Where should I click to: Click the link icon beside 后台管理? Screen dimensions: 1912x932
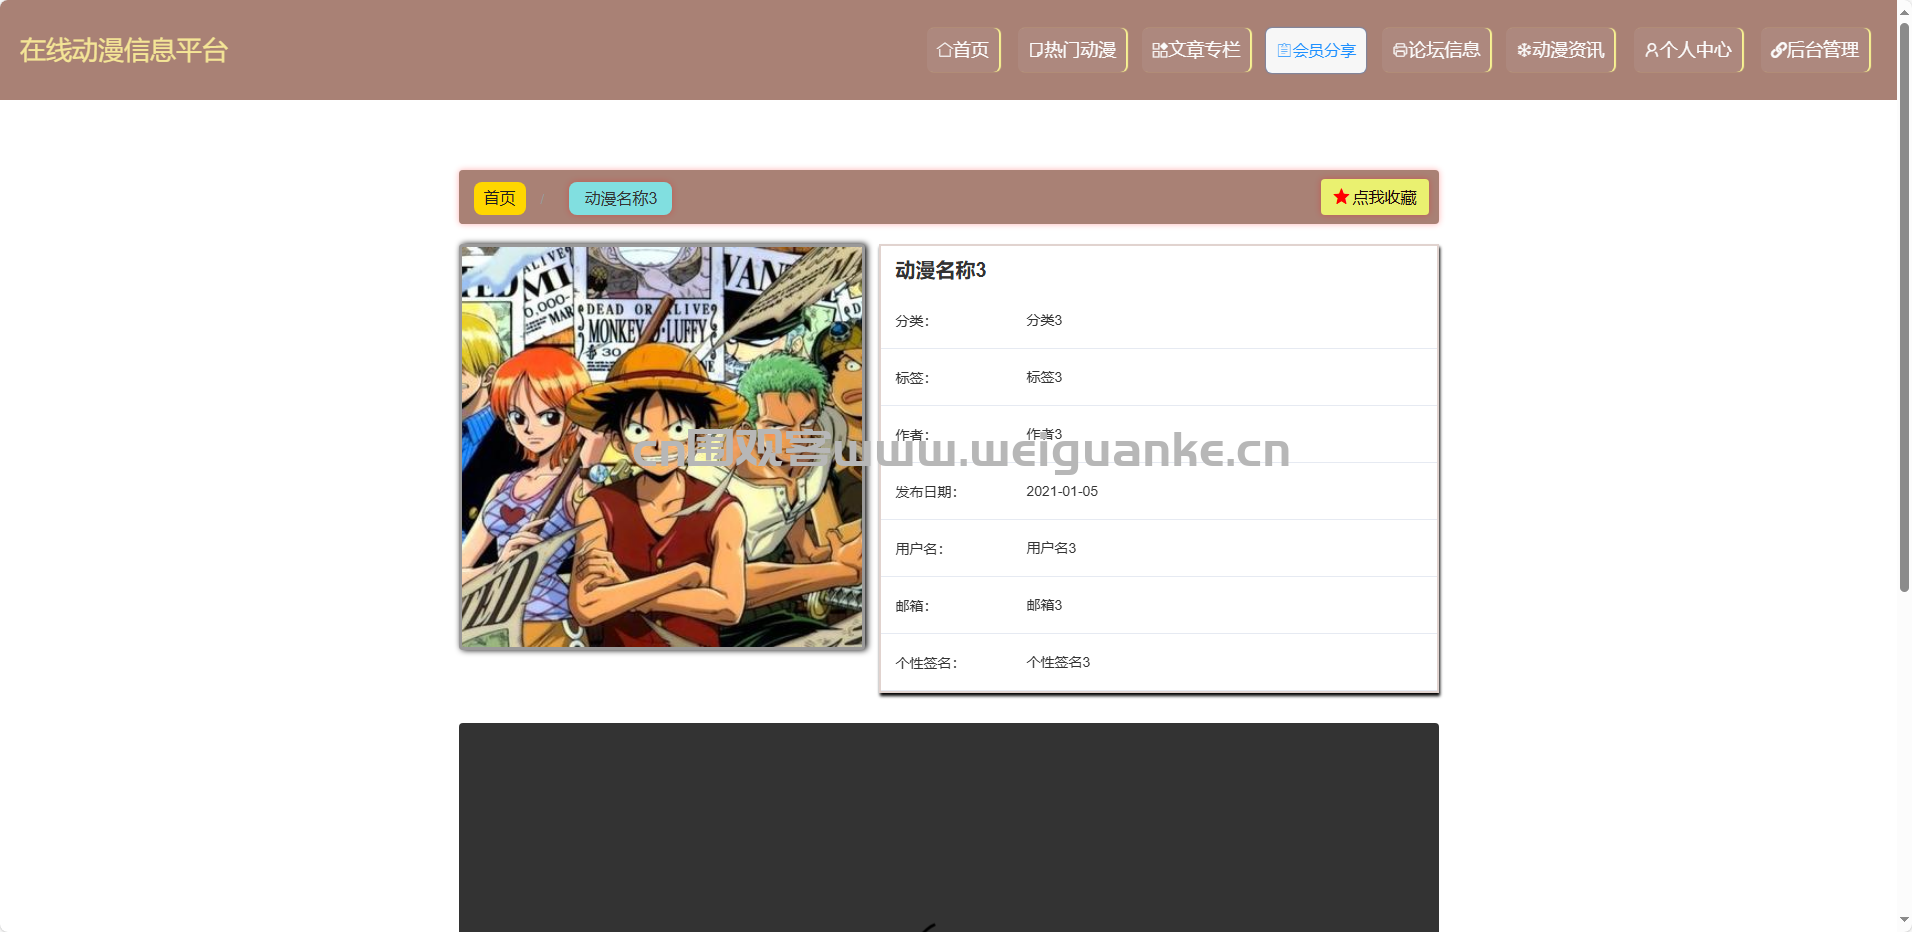(x=1778, y=50)
